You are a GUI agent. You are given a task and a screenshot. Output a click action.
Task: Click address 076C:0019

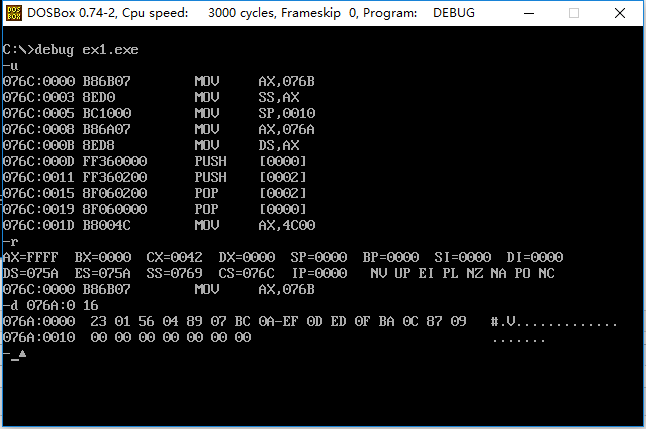click(39, 209)
